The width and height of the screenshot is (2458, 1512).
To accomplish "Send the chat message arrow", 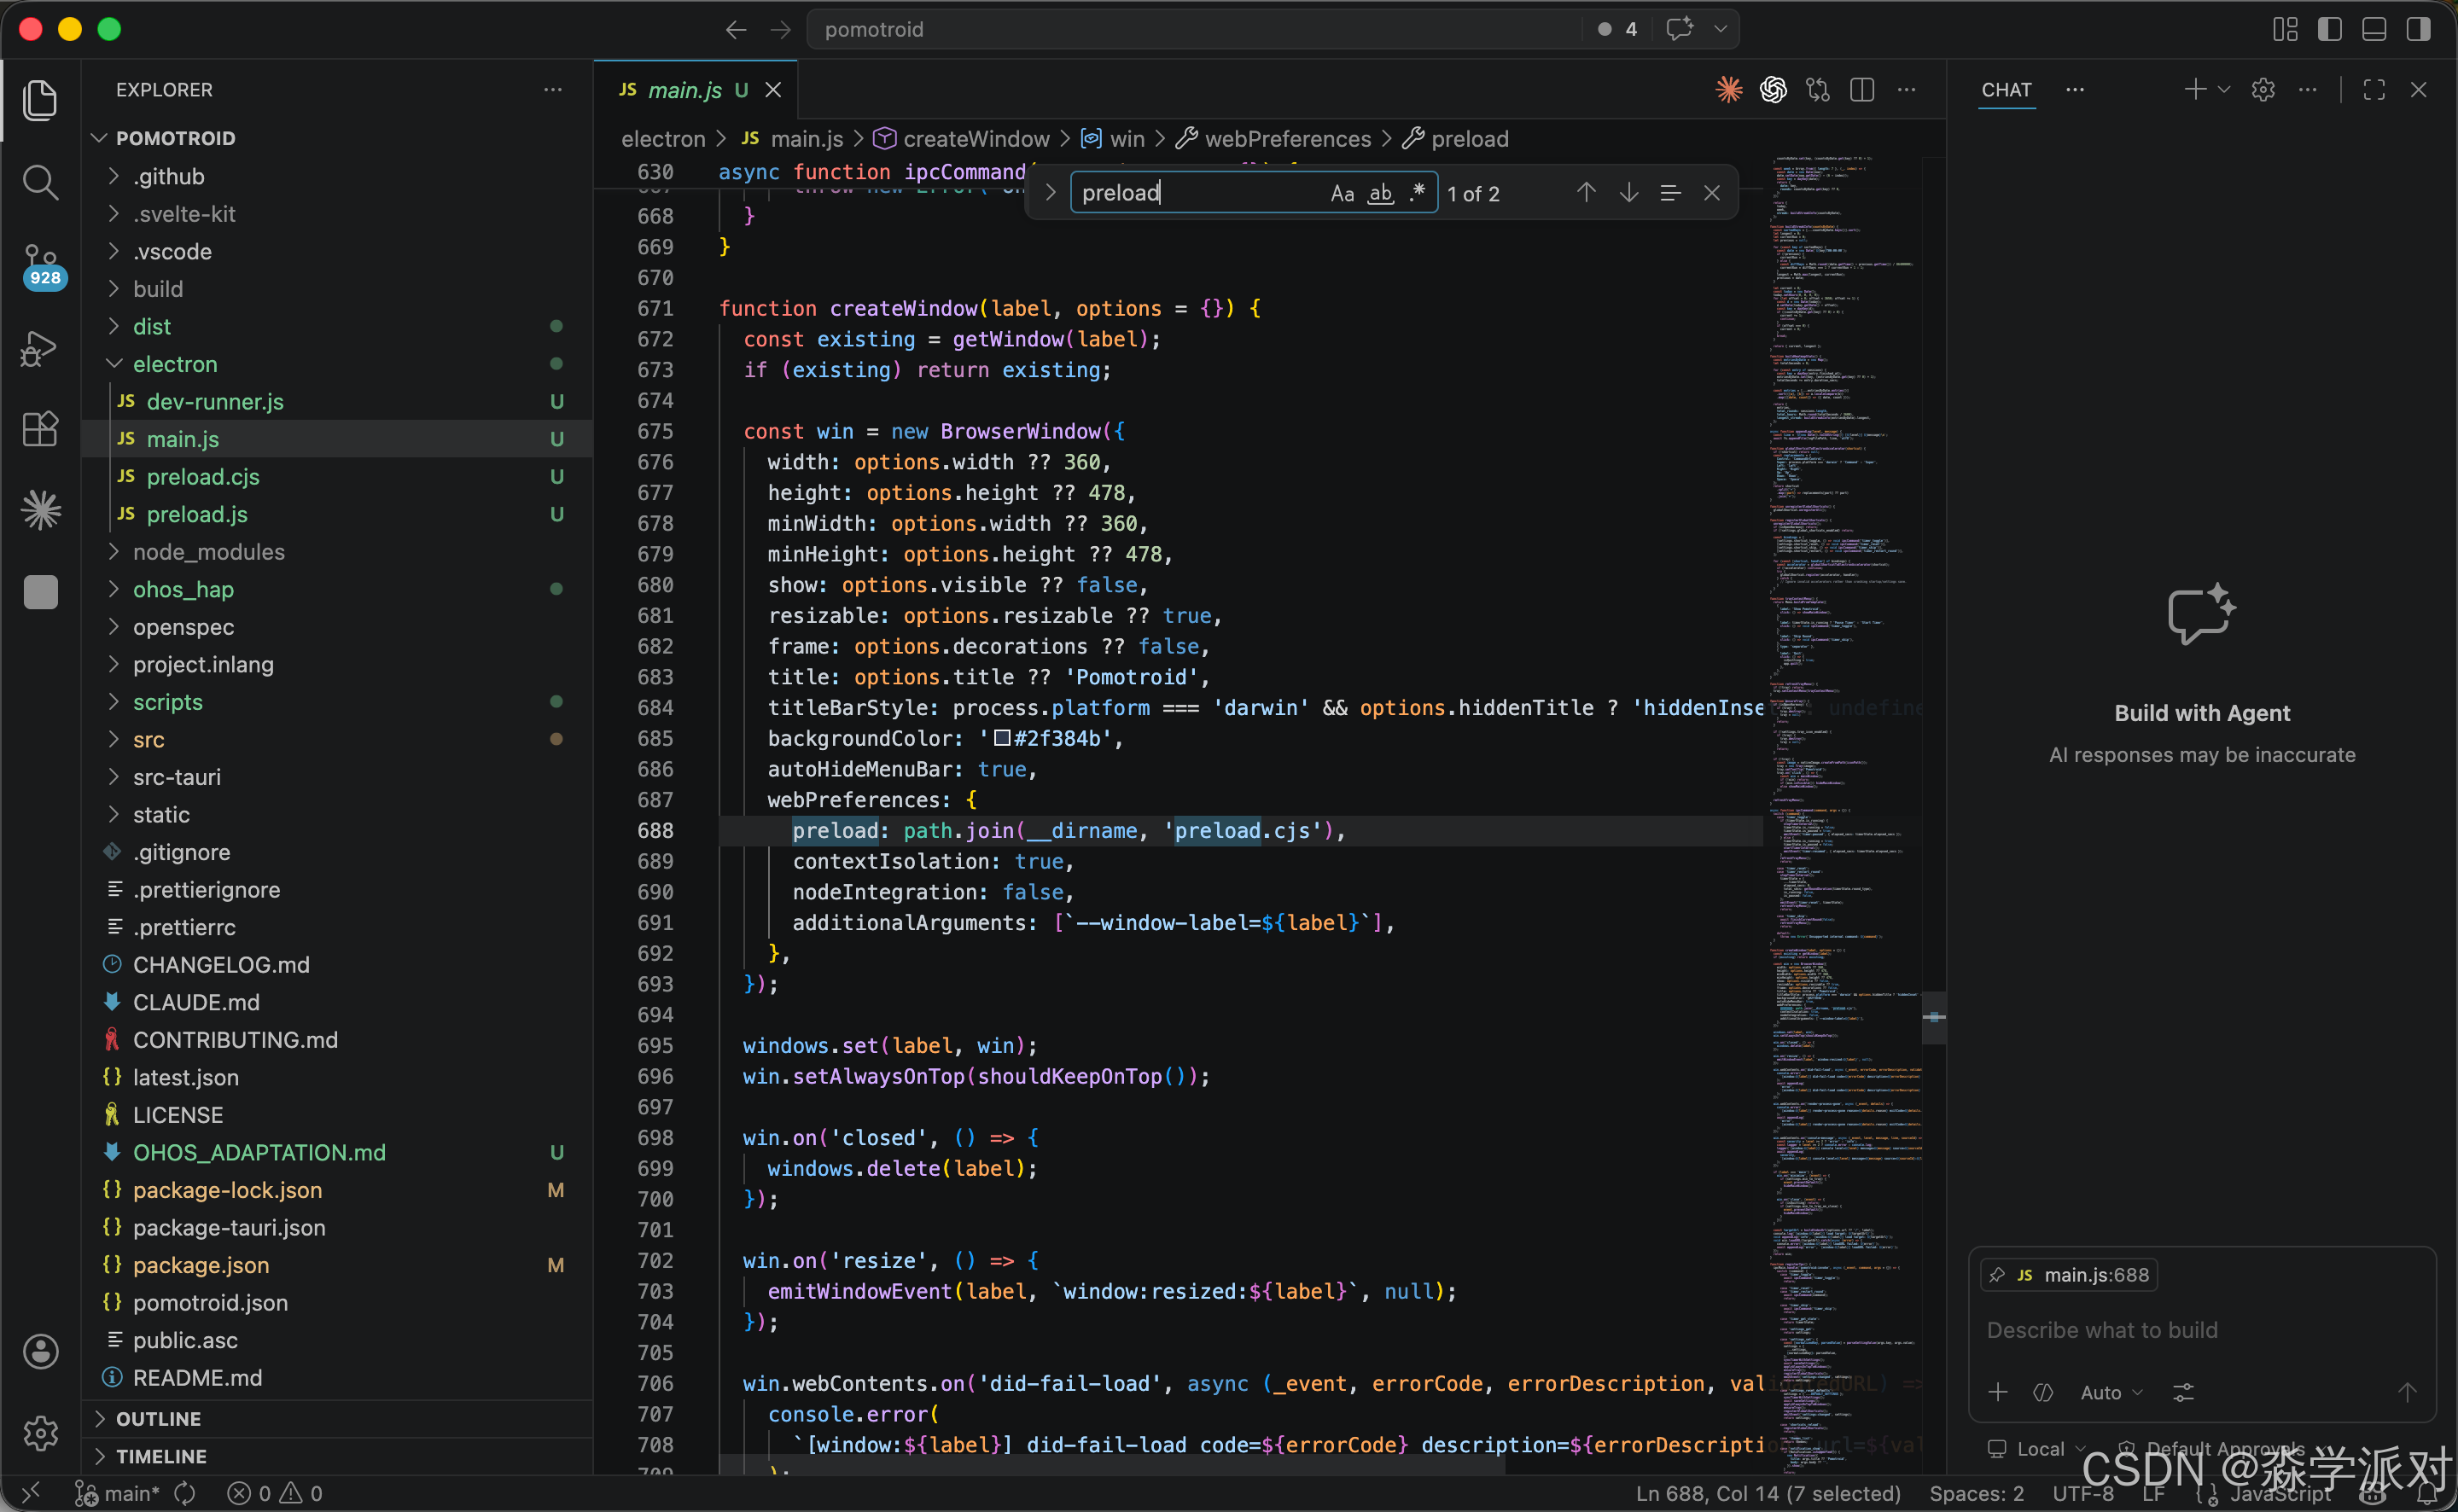I will (x=2407, y=1392).
